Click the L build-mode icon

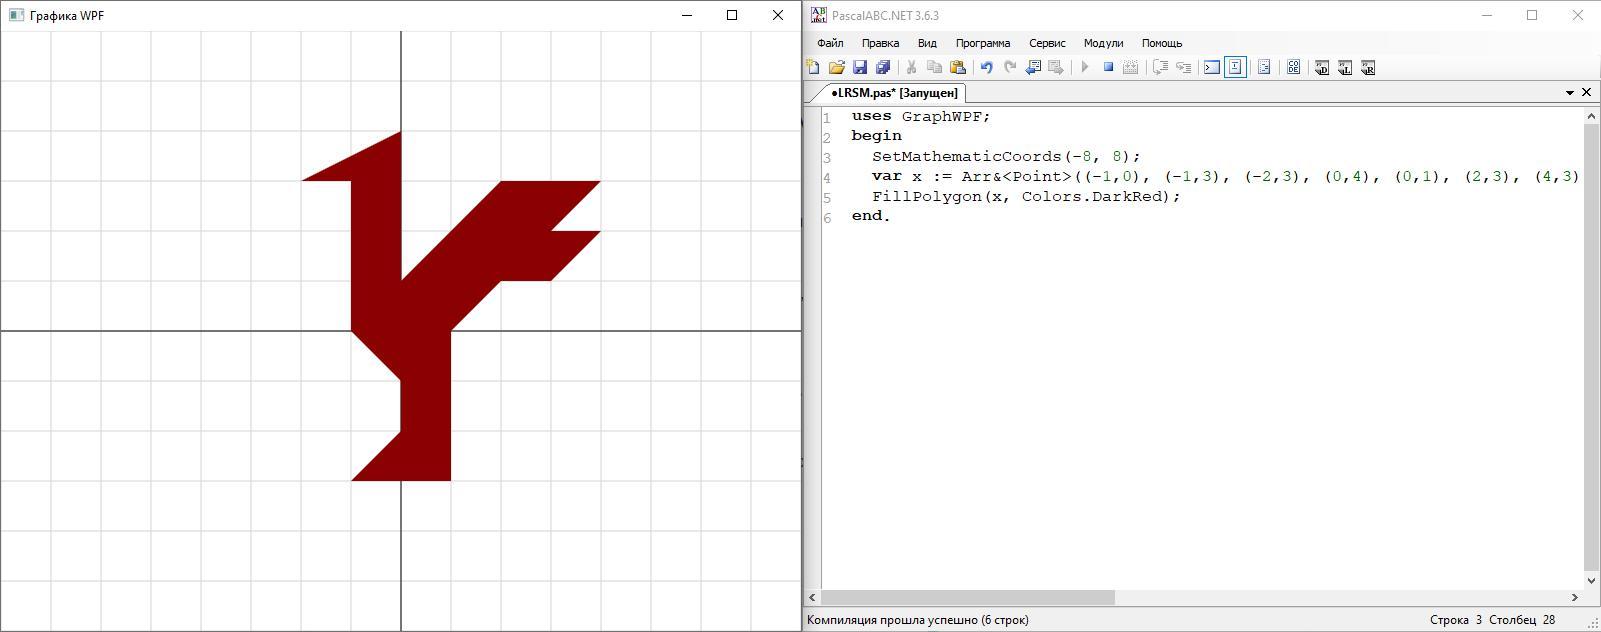click(1345, 67)
